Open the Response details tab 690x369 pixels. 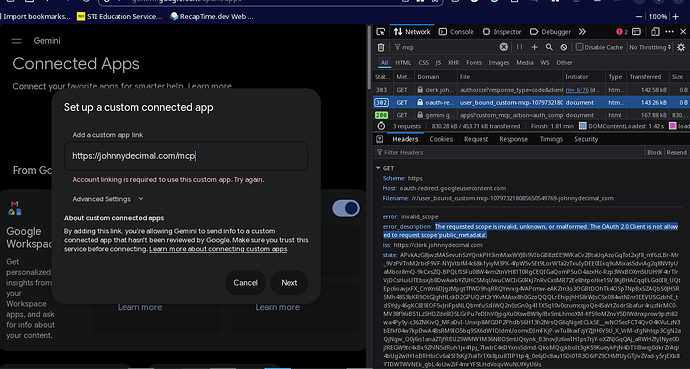click(513, 139)
